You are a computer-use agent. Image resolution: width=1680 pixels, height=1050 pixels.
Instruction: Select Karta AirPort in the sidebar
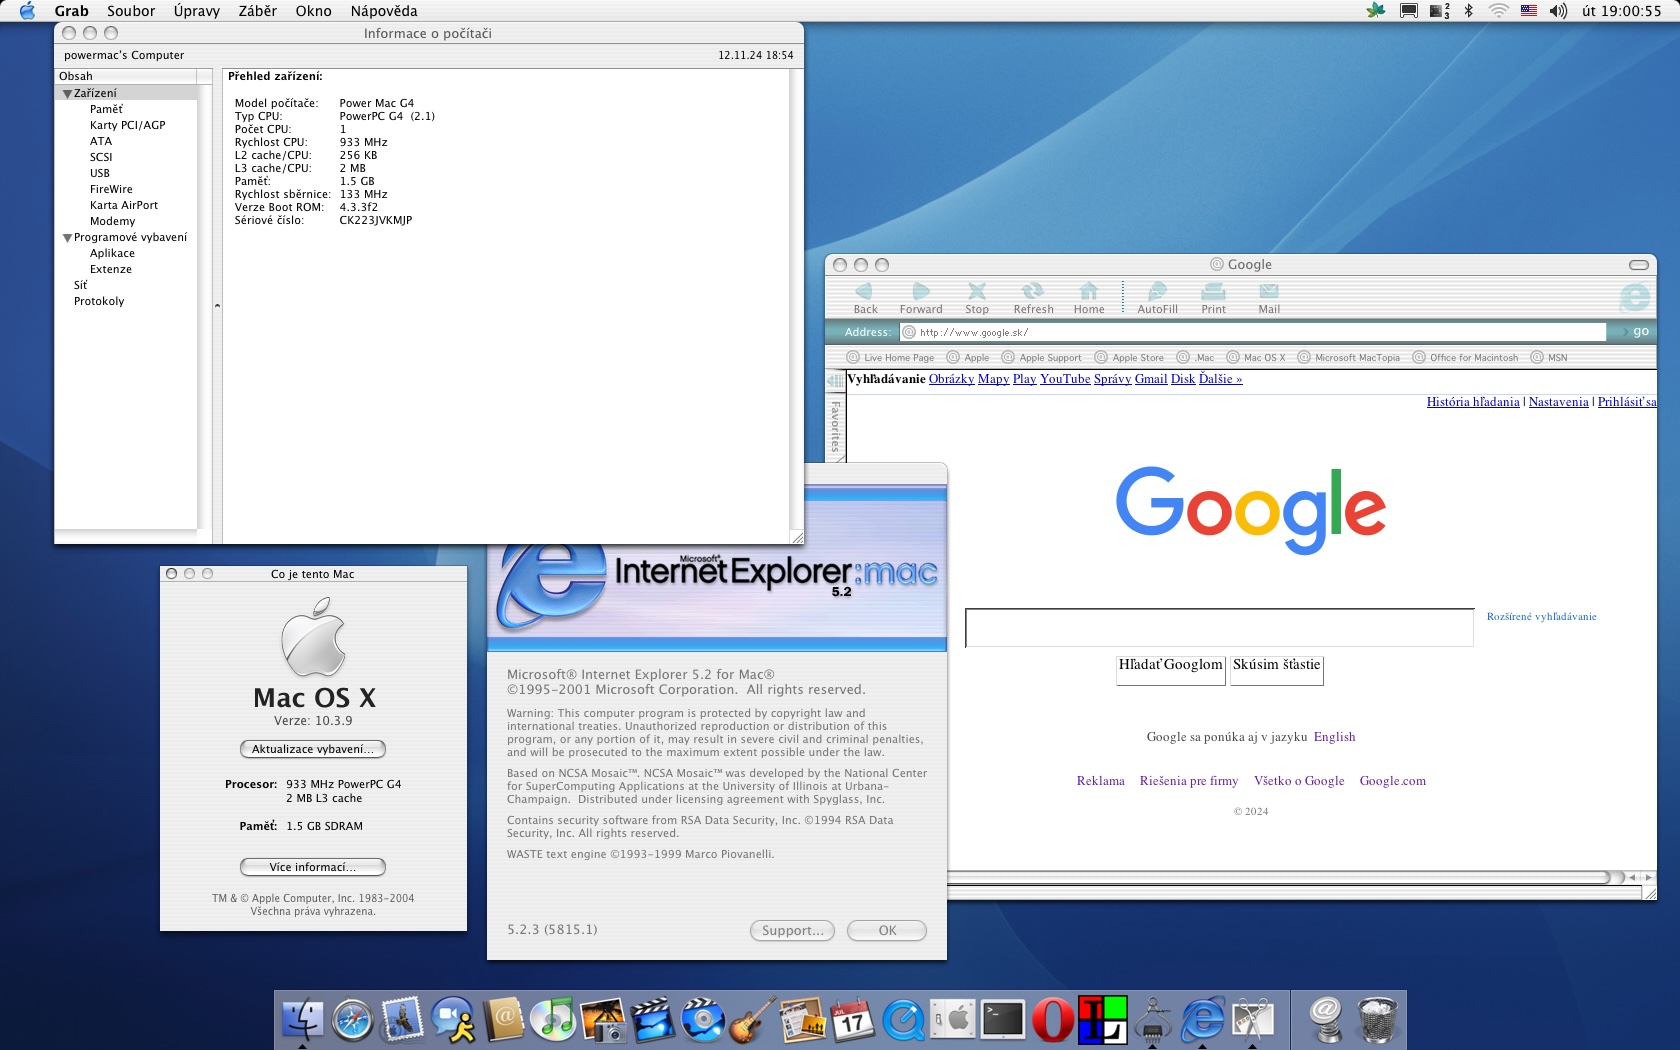coord(124,205)
